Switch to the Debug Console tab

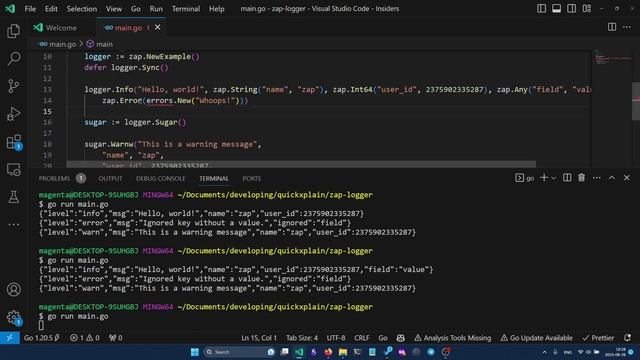point(160,178)
